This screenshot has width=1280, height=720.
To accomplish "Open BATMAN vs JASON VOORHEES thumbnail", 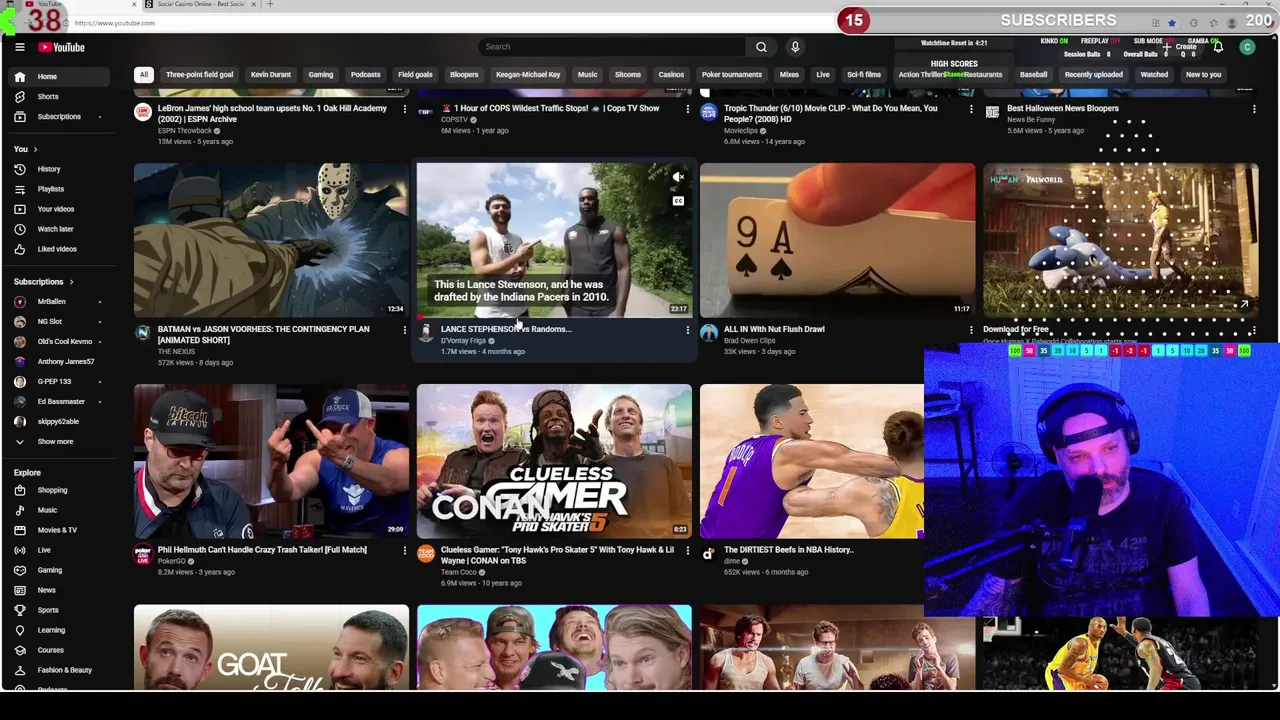I will click(x=271, y=240).
